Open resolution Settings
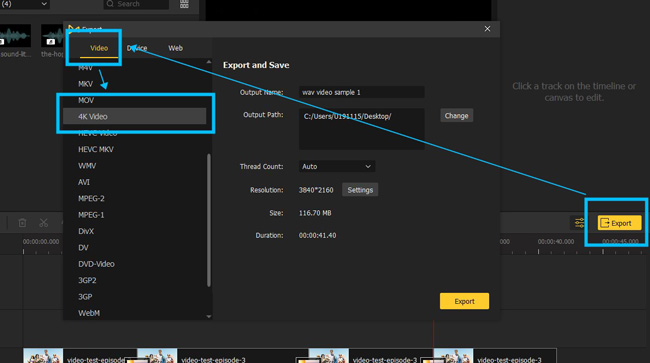 pyautogui.click(x=360, y=190)
